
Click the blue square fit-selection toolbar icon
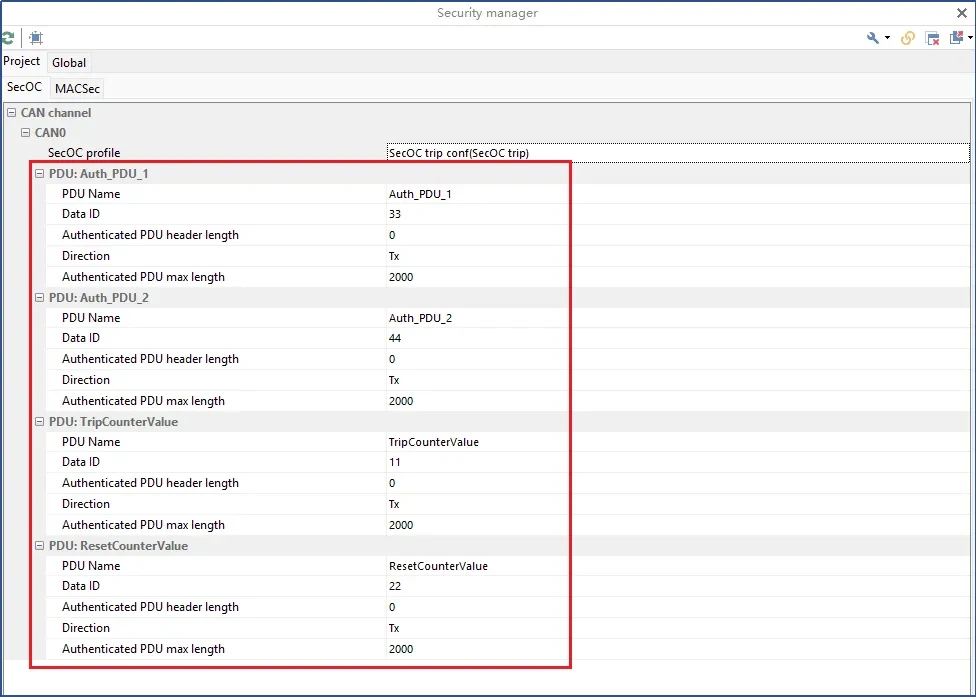tap(36, 38)
